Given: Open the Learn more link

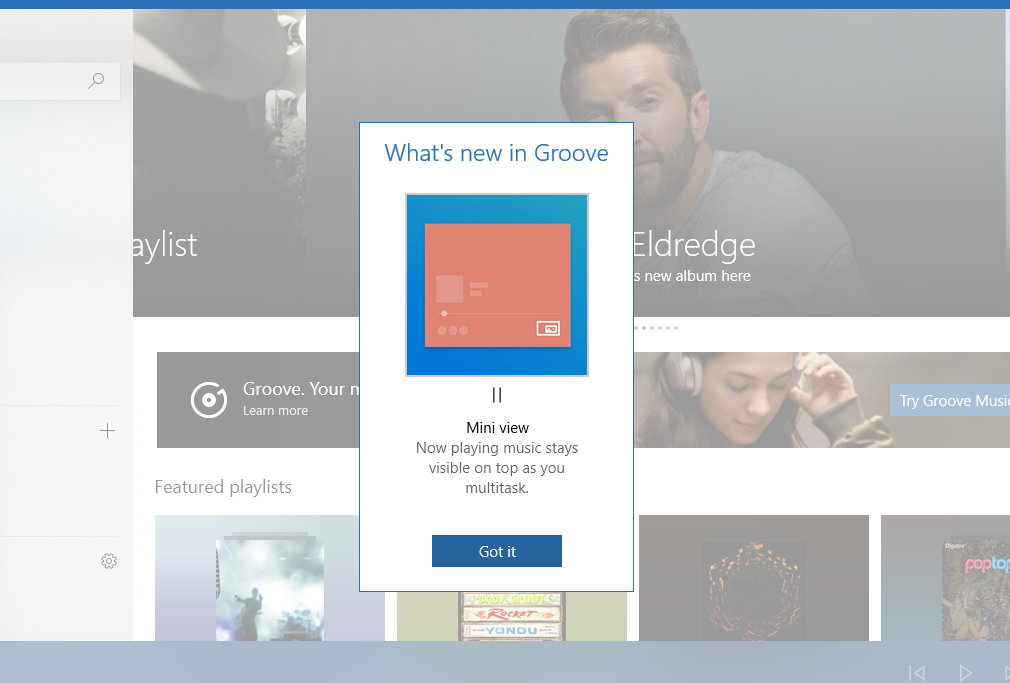Looking at the screenshot, I should pyautogui.click(x=275, y=410).
